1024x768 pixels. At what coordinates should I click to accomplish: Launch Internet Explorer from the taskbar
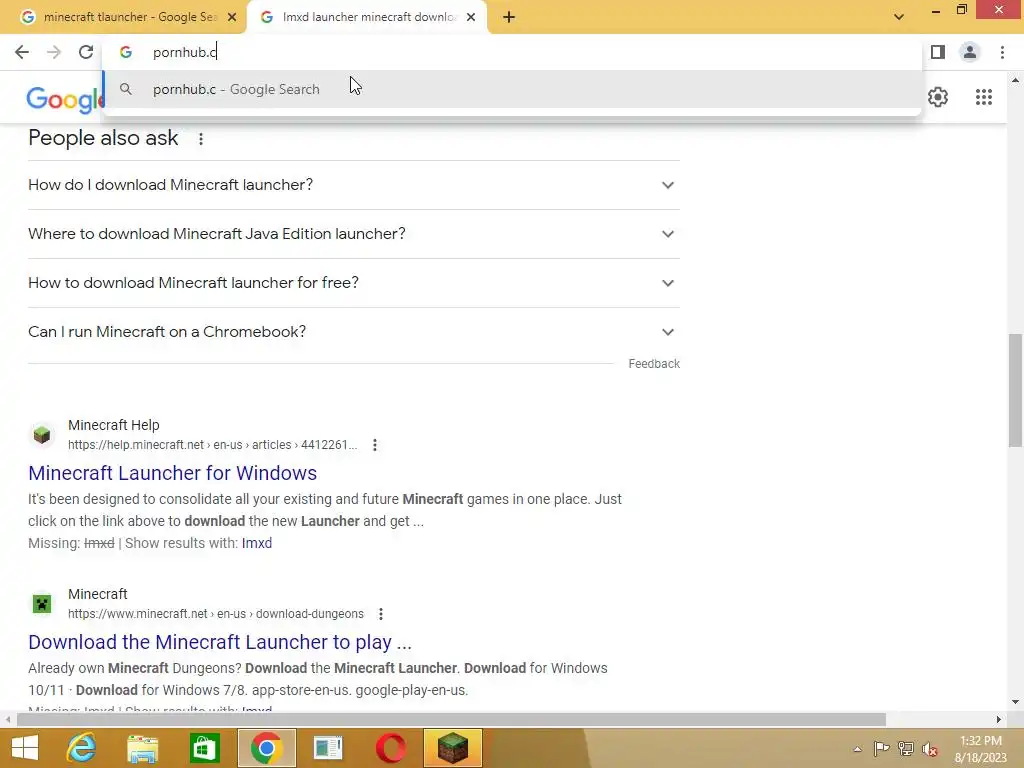click(x=81, y=748)
